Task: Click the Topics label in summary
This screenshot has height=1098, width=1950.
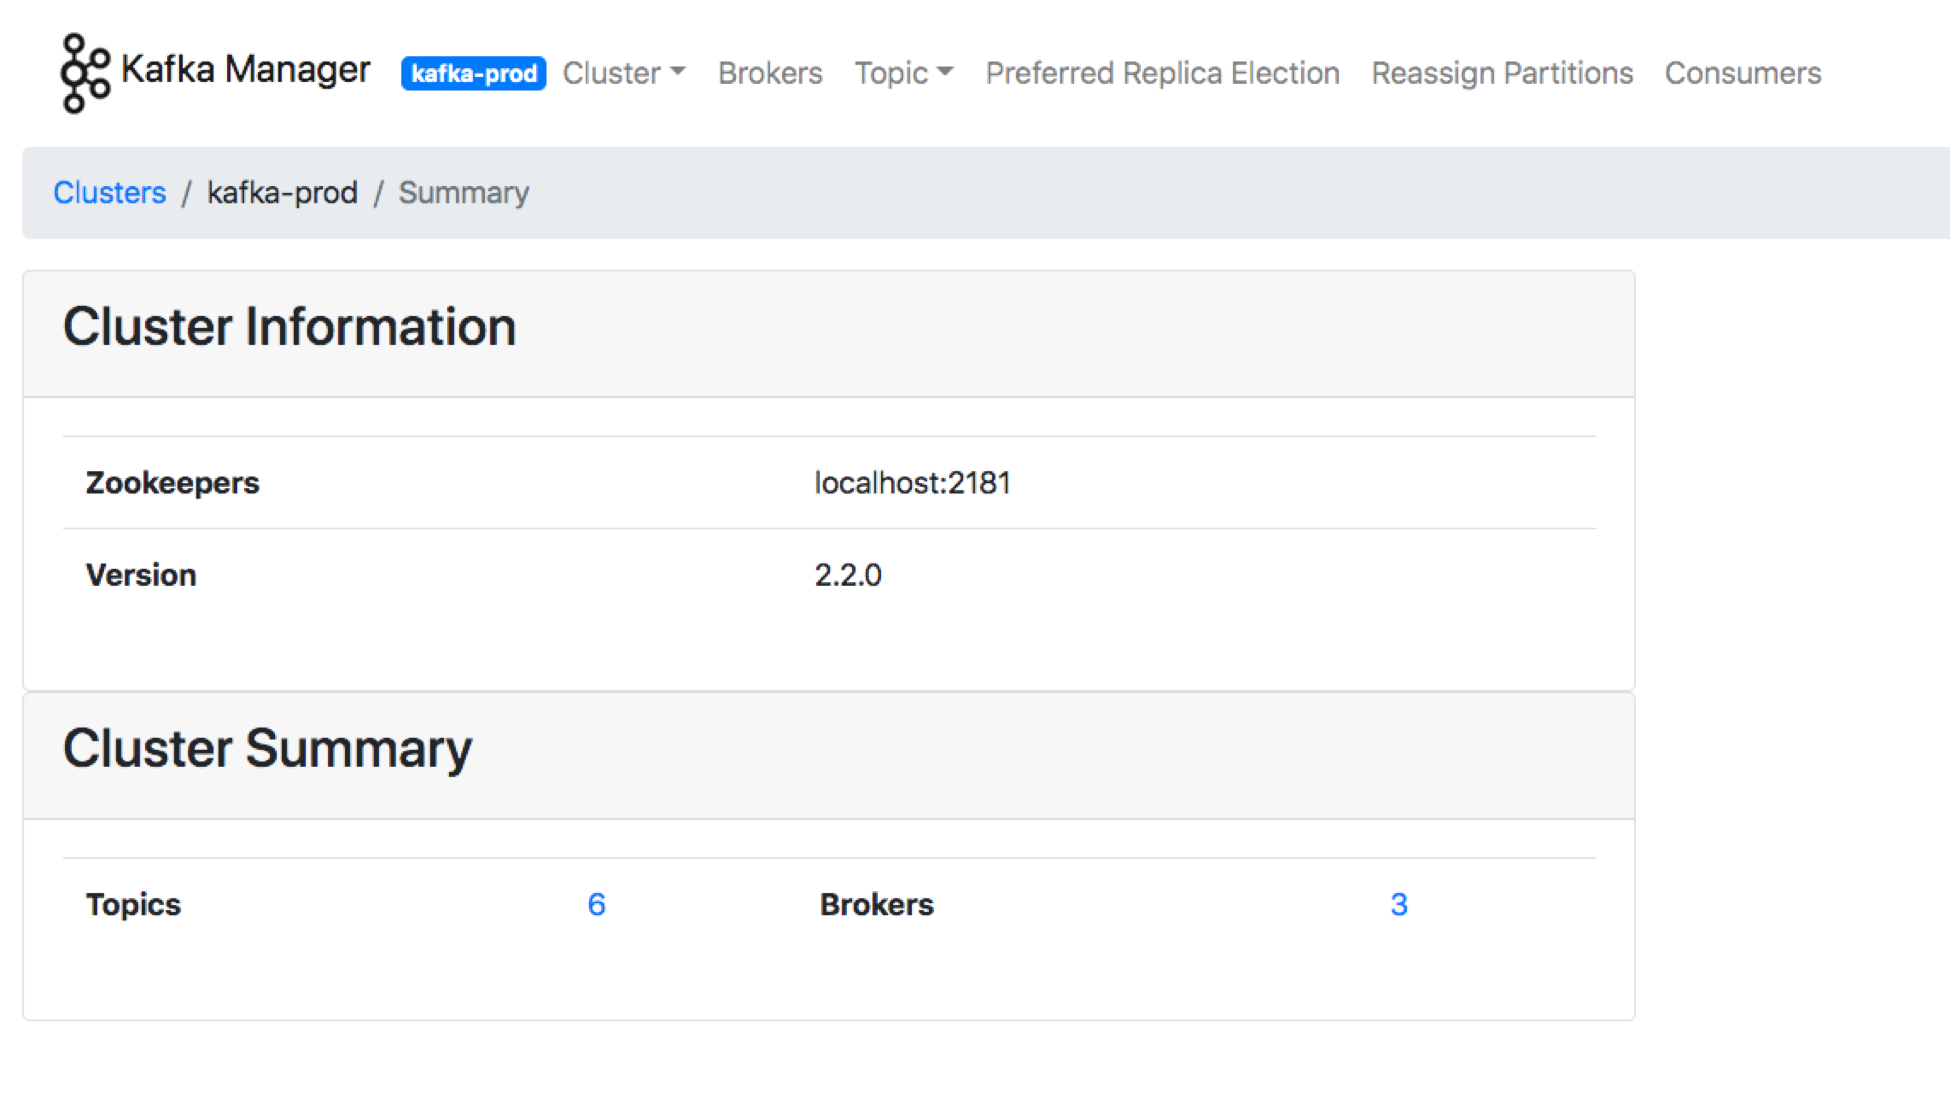Action: 133,904
